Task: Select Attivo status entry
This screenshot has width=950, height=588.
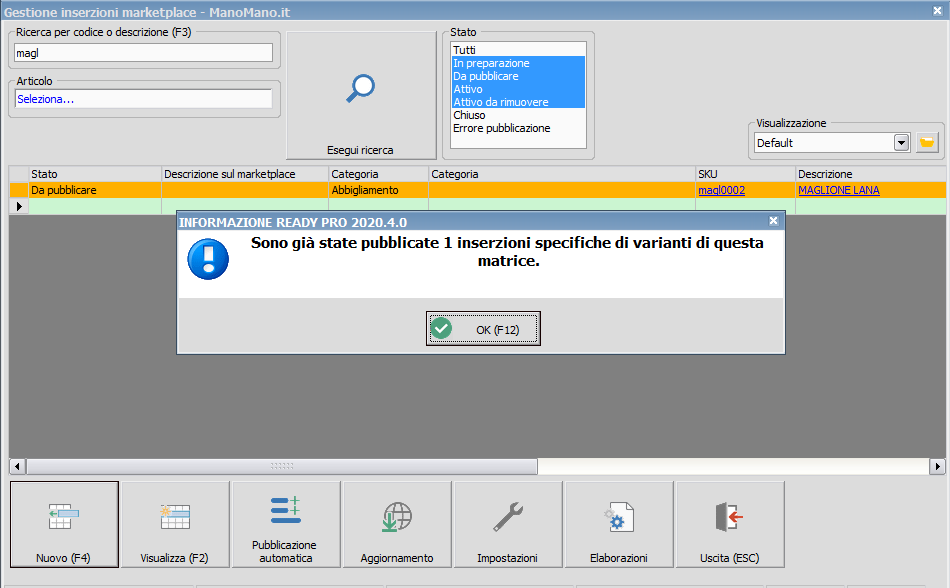Action: 518,89
